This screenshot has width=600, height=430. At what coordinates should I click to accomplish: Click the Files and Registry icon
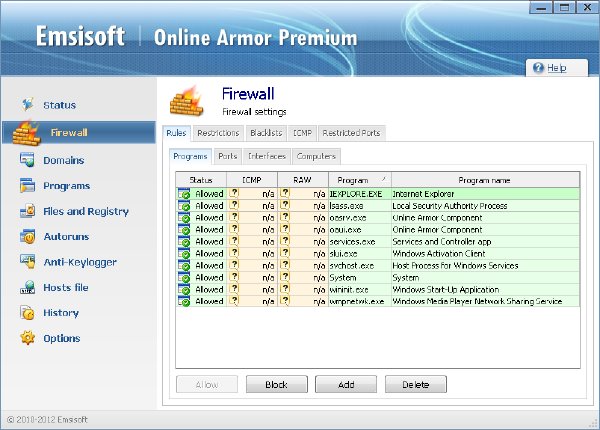pos(27,211)
